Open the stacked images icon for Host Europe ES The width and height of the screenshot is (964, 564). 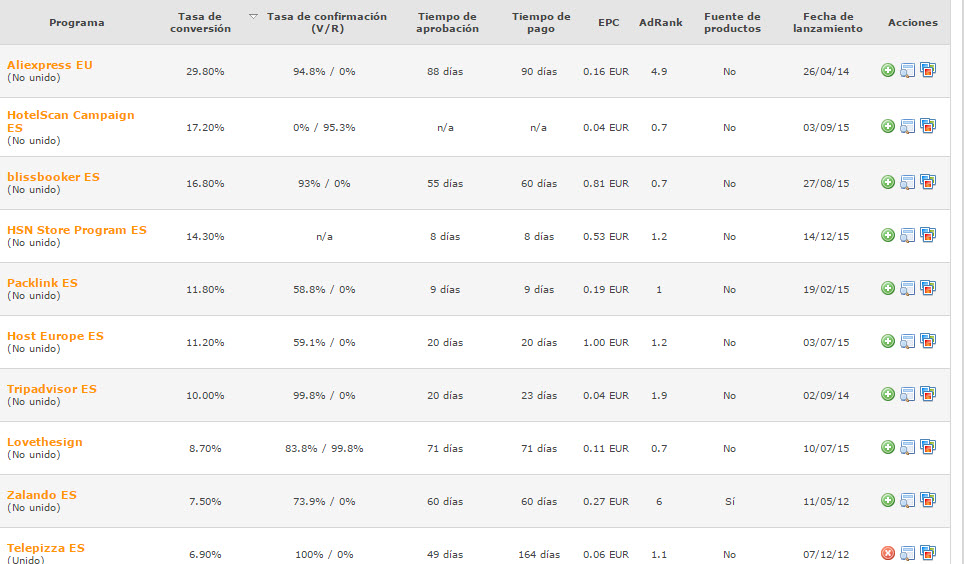pyautogui.click(x=928, y=340)
